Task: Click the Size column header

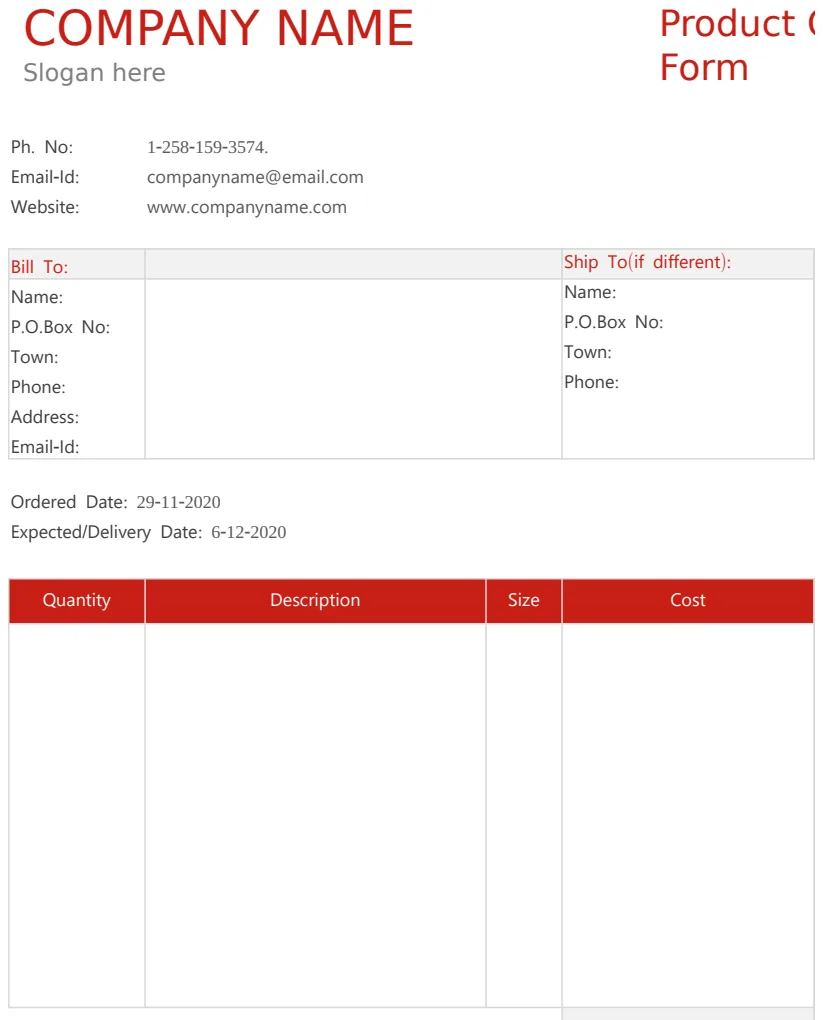Action: [524, 600]
